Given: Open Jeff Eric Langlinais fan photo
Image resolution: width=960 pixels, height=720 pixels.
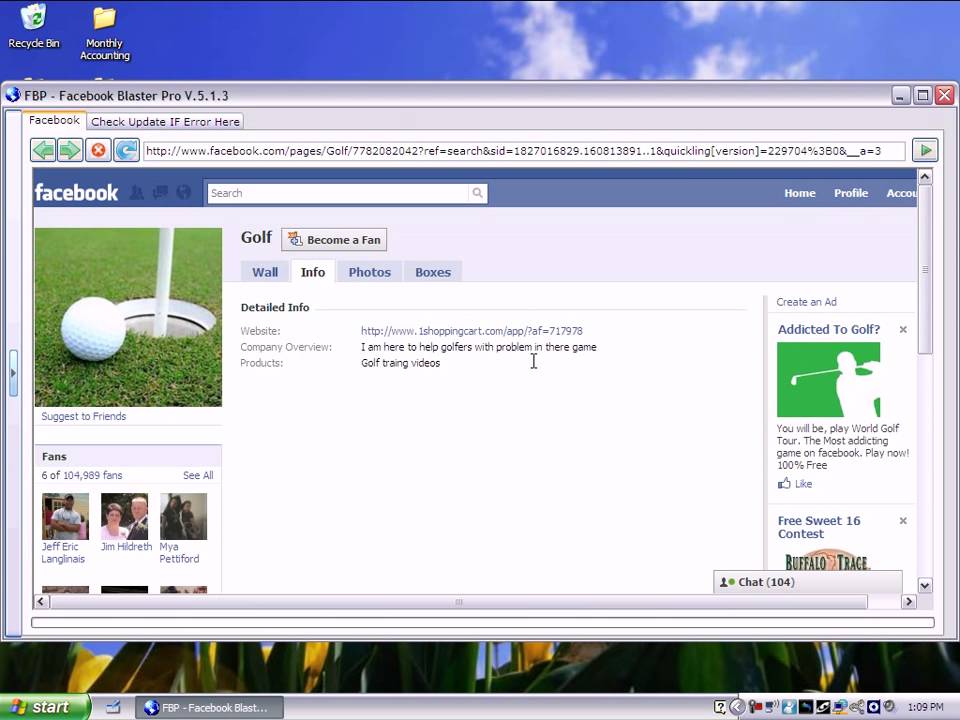Looking at the screenshot, I should tap(66, 516).
